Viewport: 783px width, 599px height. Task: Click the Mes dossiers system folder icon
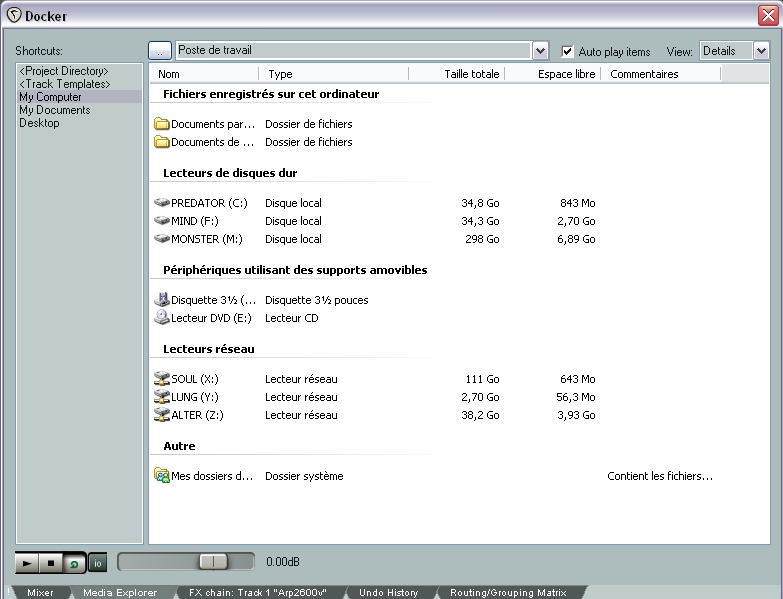pos(162,476)
